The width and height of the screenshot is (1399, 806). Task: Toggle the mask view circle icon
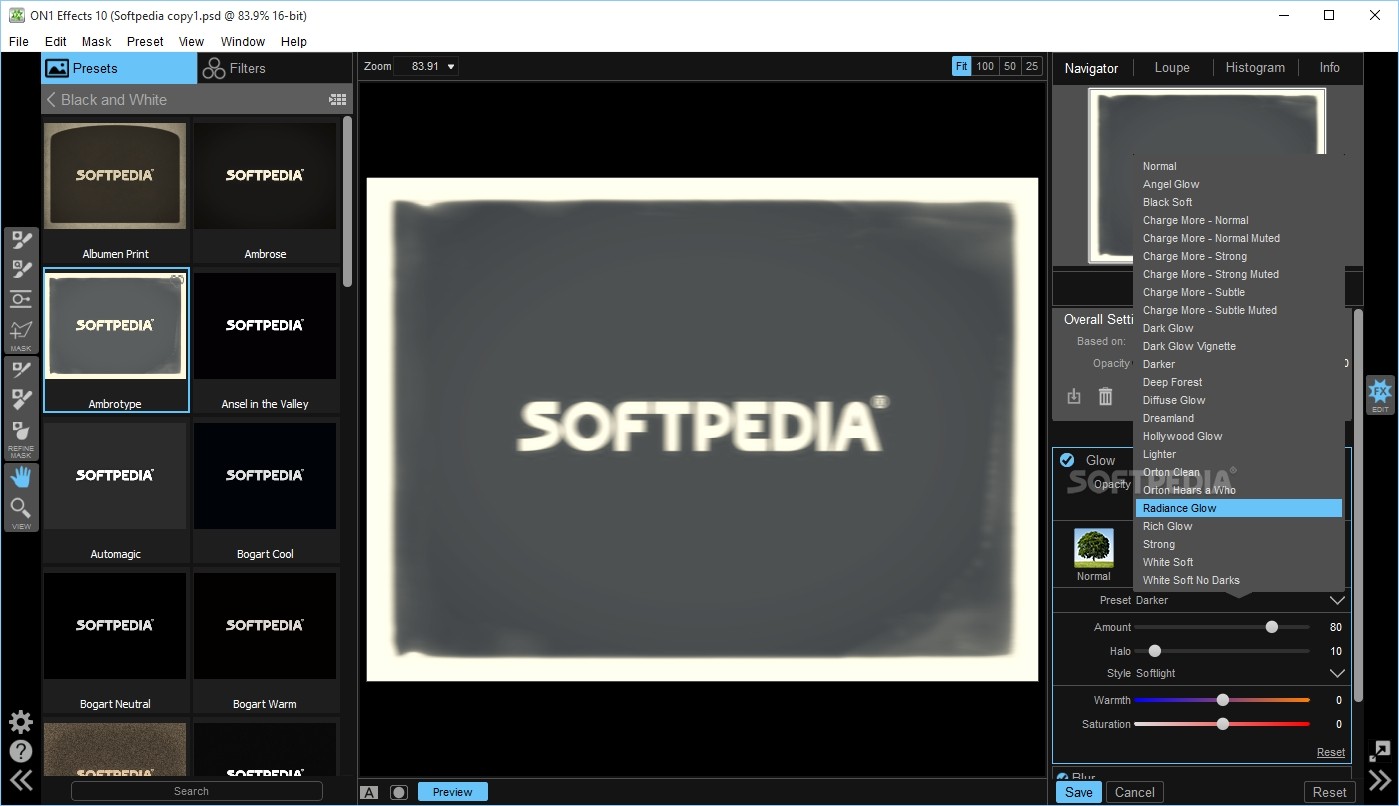pos(399,792)
